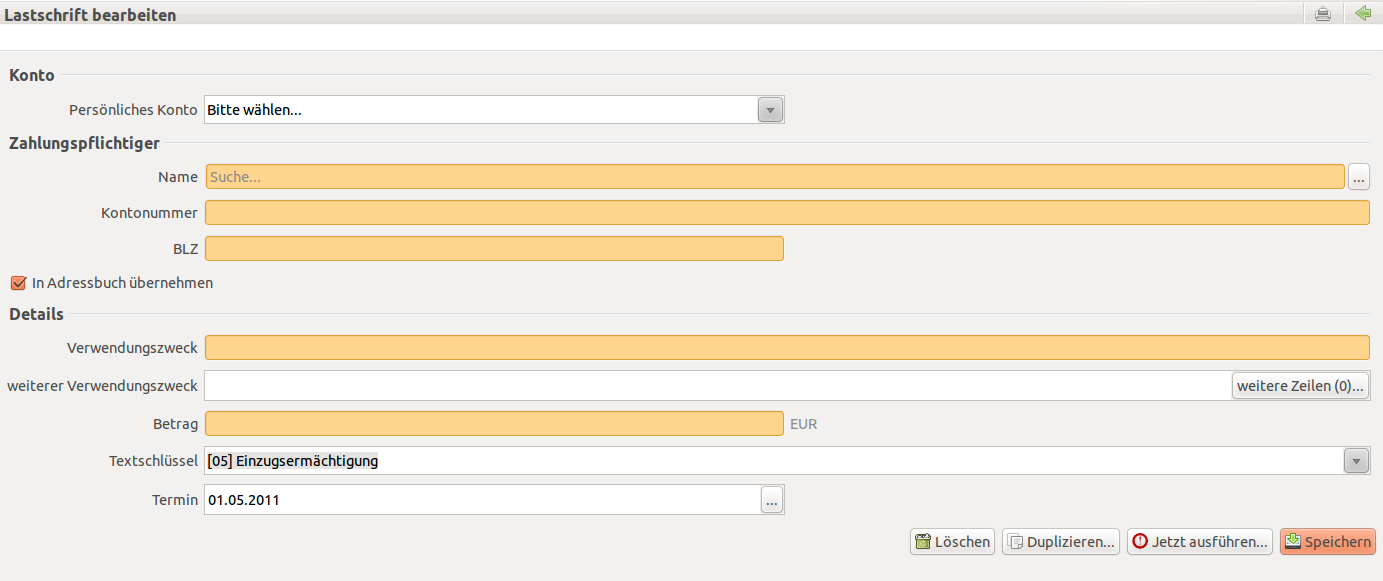This screenshot has height=581, width=1383.
Task: Click into the Name search field
Action: (x=775, y=177)
